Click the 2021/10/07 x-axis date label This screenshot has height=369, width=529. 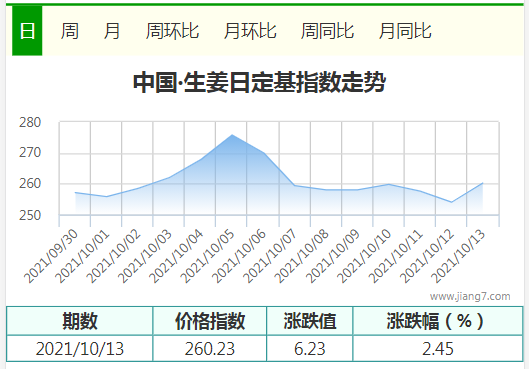pyautogui.click(x=270, y=256)
